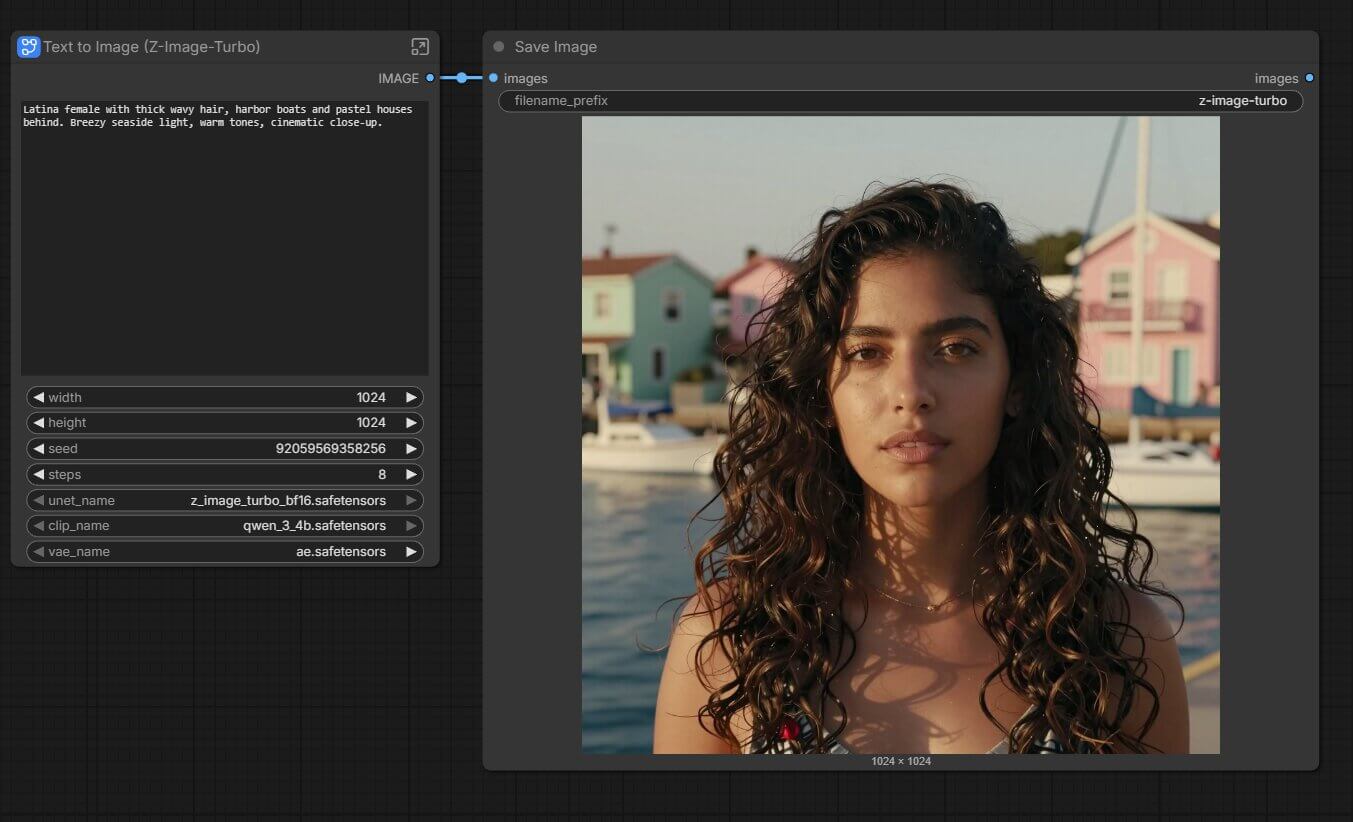Select next vae_name option with right arrow
The height and width of the screenshot is (822, 1353).
pyautogui.click(x=411, y=552)
